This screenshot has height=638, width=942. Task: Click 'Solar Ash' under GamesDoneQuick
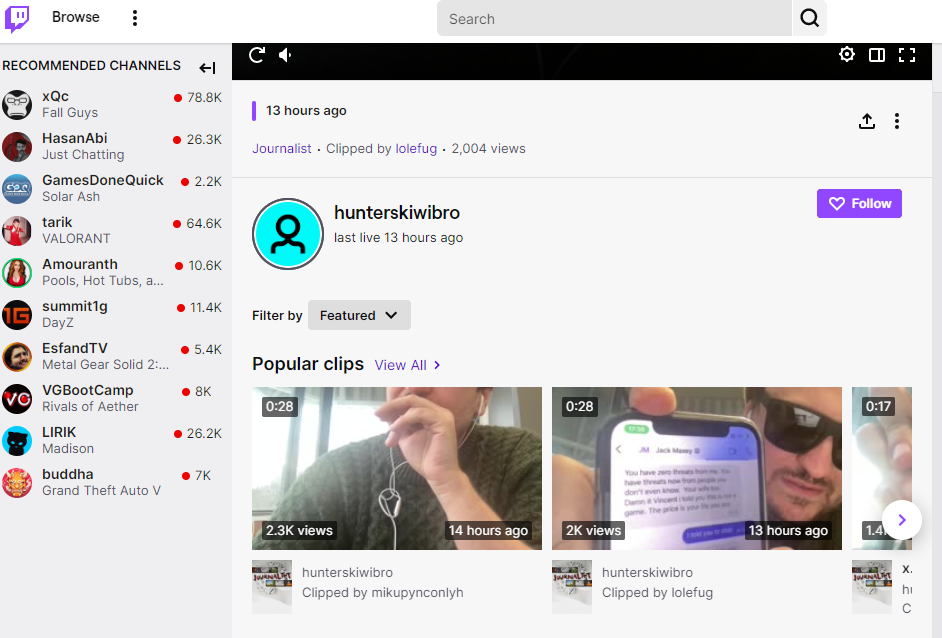pyautogui.click(x=71, y=197)
